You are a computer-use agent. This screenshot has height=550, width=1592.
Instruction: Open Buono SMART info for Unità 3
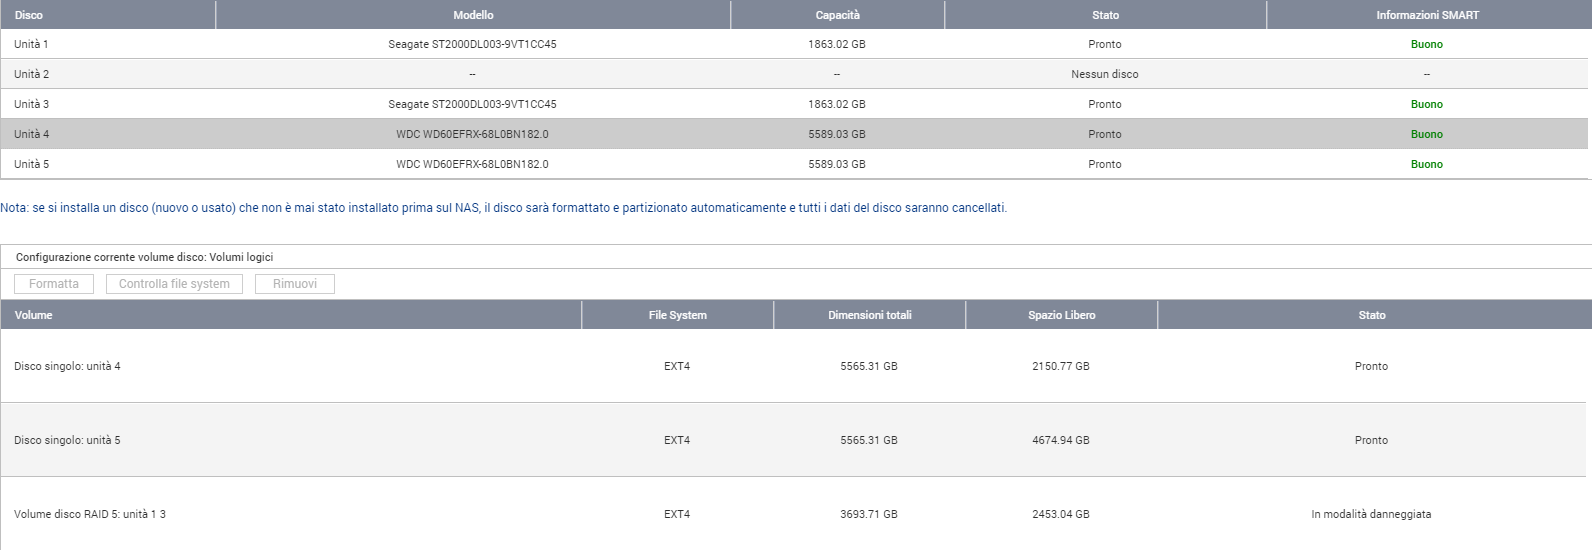pos(1426,104)
